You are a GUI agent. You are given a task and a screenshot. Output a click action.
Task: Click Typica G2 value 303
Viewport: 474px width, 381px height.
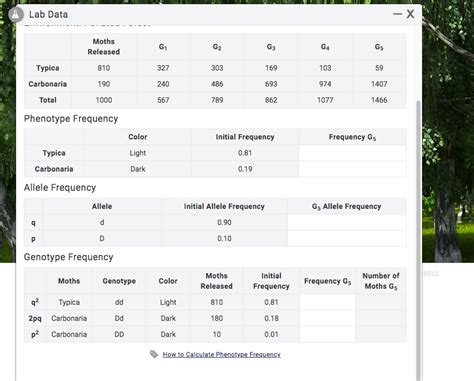[217, 68]
